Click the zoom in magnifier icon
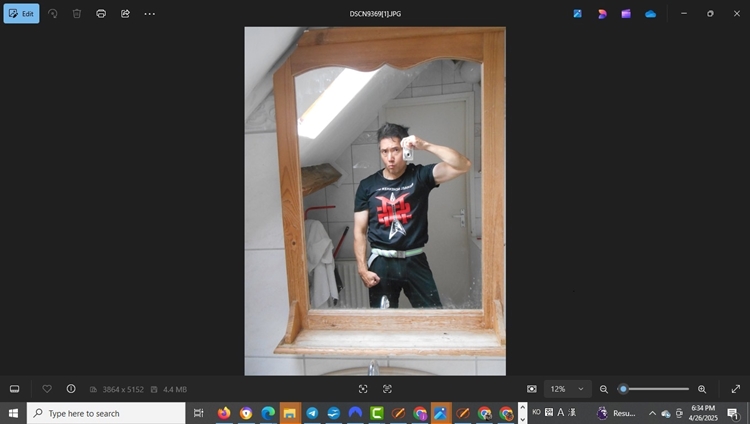 [702, 389]
